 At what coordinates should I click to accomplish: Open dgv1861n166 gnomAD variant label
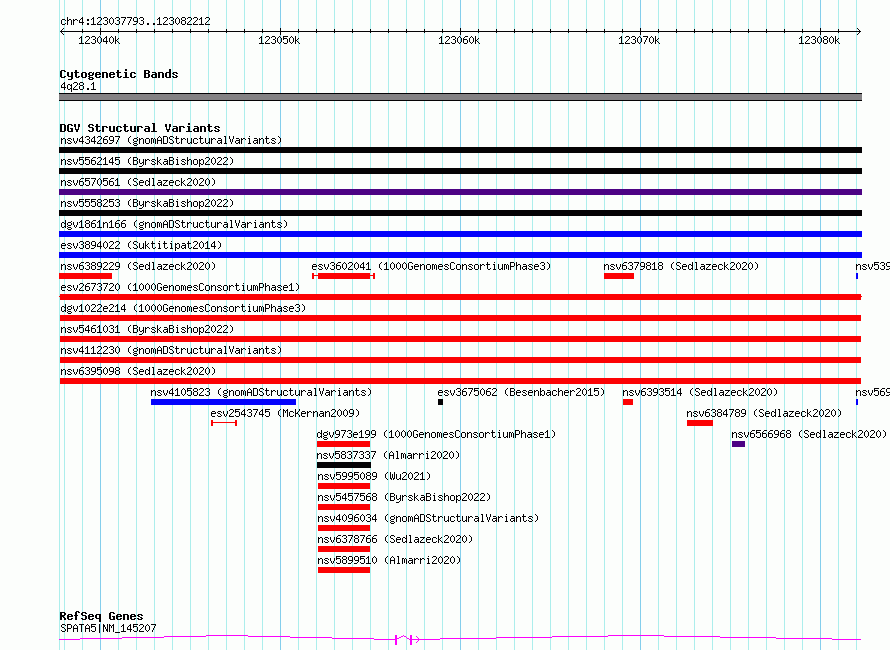(174, 224)
